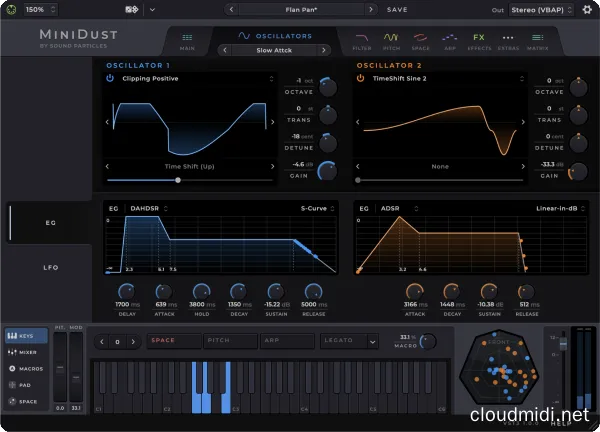This screenshot has height=432, width=600.
Task: Click the HELP link
Action: pyautogui.click(x=561, y=424)
